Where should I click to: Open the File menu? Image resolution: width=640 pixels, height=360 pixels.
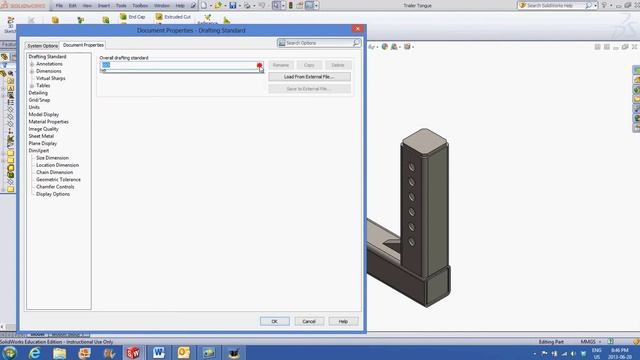60,6
